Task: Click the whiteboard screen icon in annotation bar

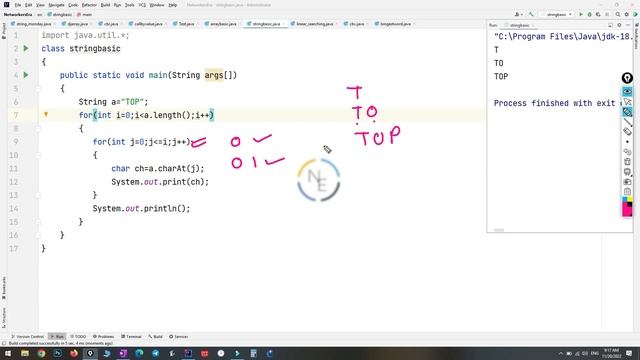Action: [627, 172]
